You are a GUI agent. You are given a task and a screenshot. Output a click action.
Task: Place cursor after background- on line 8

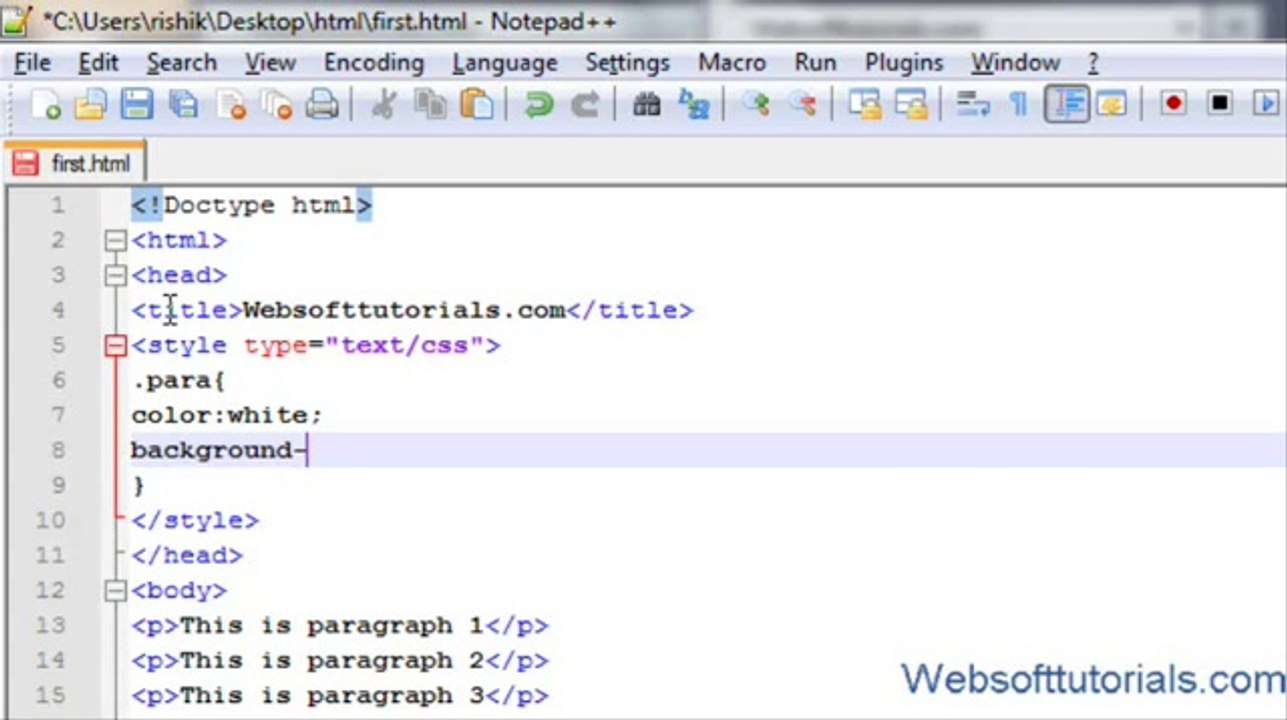point(308,450)
